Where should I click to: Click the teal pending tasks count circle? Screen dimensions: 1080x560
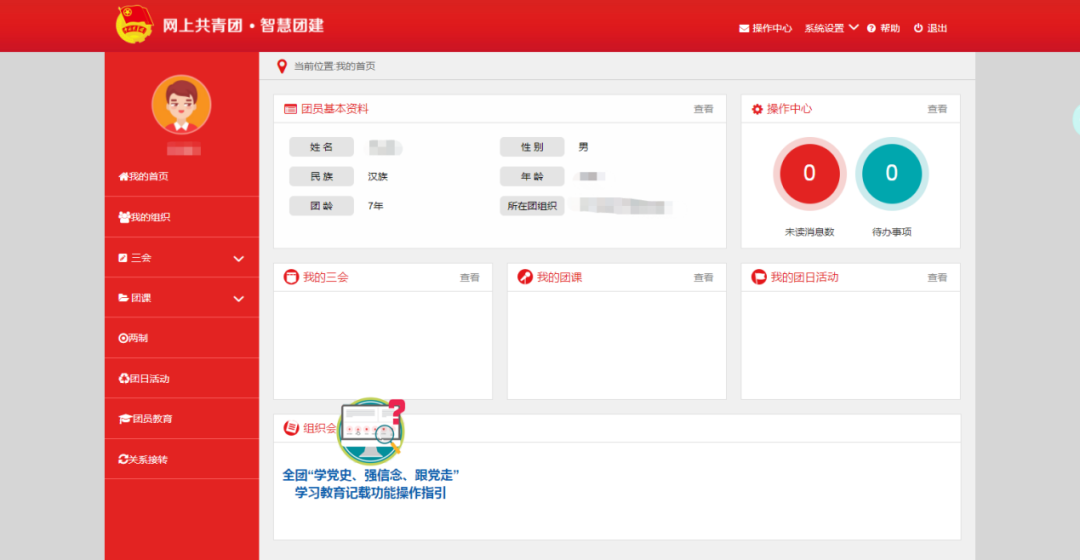[891, 173]
